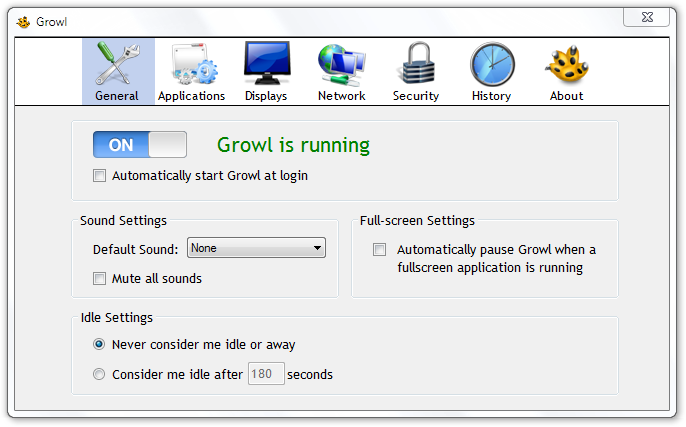Enable auto-pause when fullscreen application runs
The height and width of the screenshot is (427, 686).
379,250
